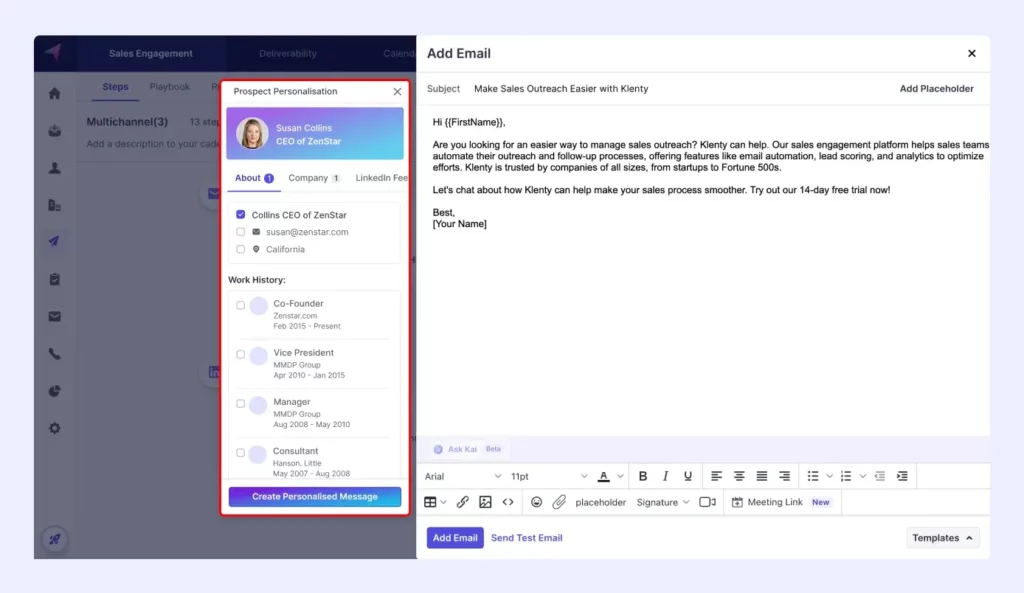Attach a file with paperclip icon

pyautogui.click(x=559, y=502)
